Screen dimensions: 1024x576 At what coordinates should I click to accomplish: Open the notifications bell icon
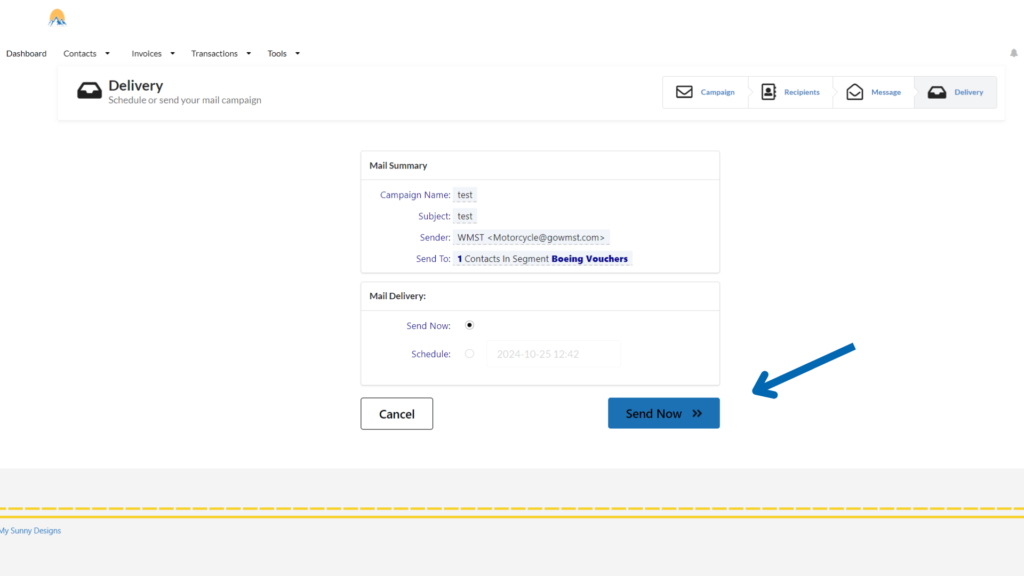pyautogui.click(x=1013, y=54)
